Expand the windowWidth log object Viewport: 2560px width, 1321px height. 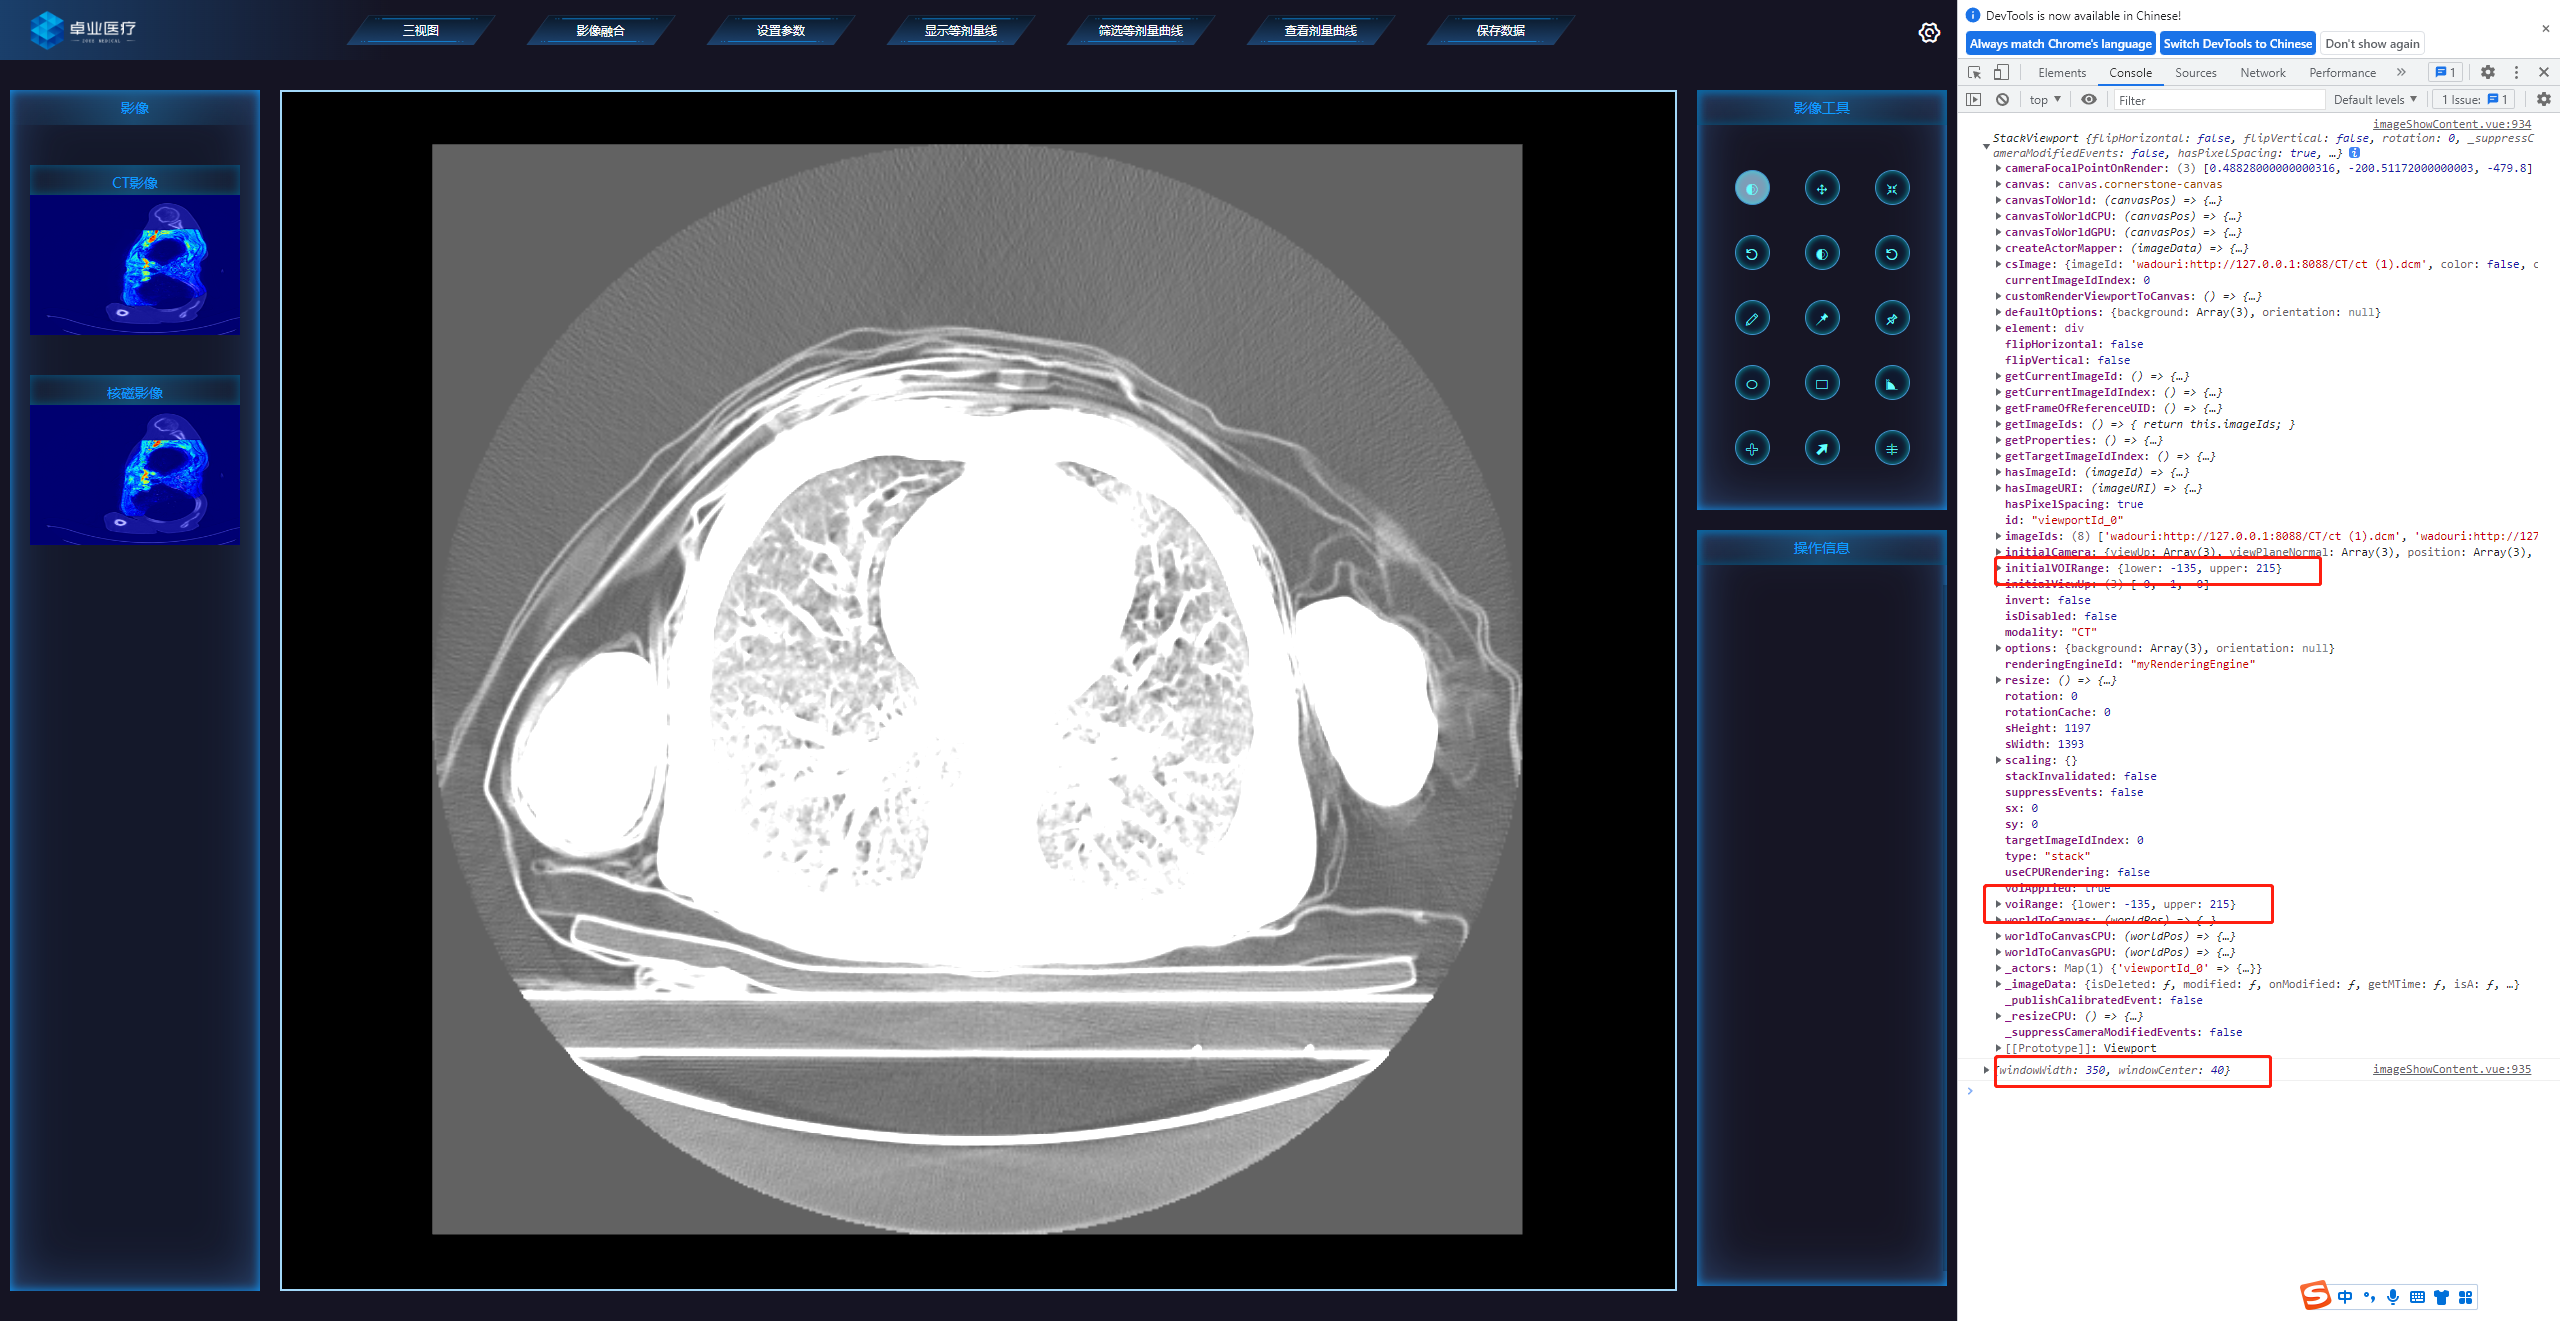pyautogui.click(x=1986, y=1070)
